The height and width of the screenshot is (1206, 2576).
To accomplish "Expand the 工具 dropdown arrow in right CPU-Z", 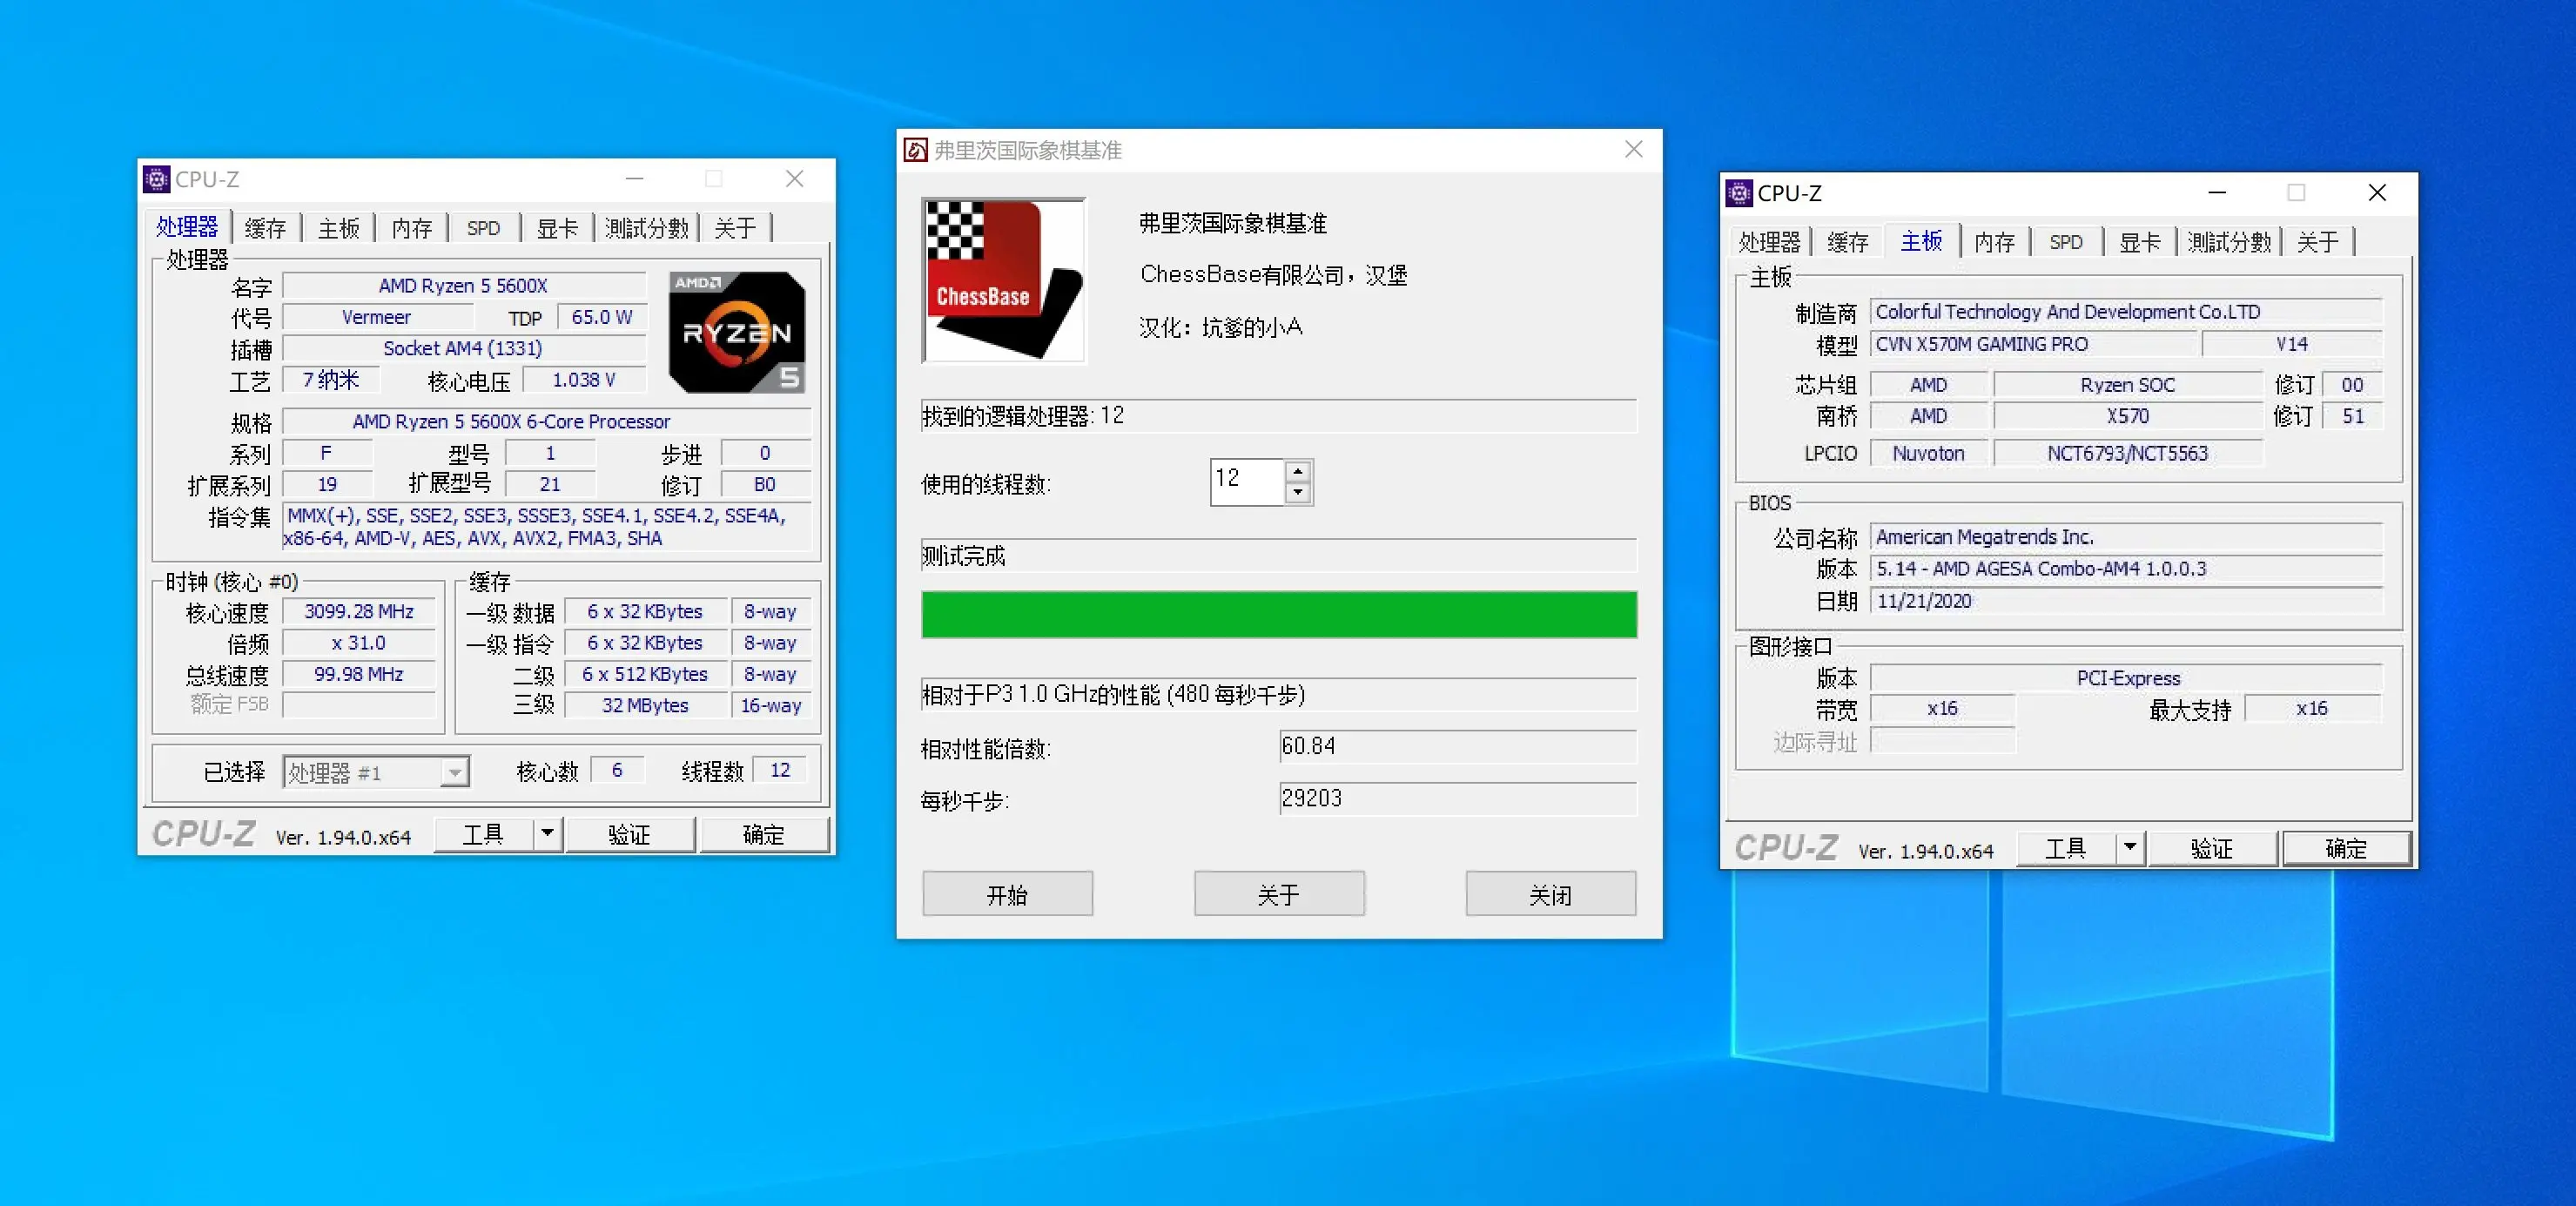I will coord(2130,847).
